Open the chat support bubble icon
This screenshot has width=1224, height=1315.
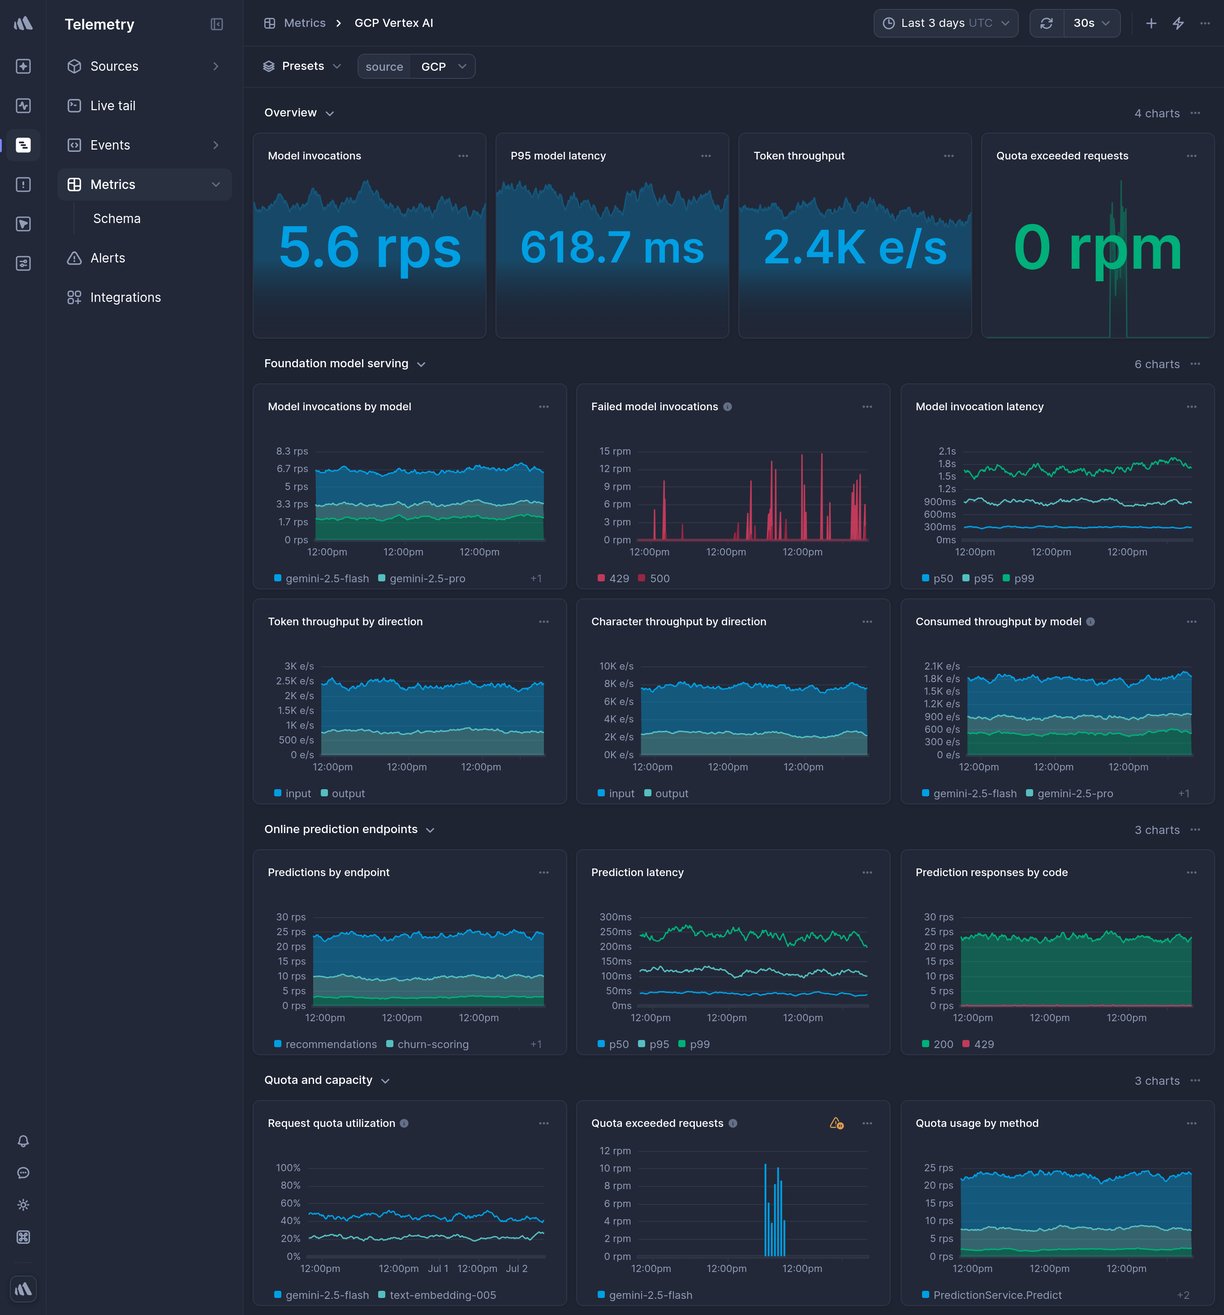(23, 1173)
